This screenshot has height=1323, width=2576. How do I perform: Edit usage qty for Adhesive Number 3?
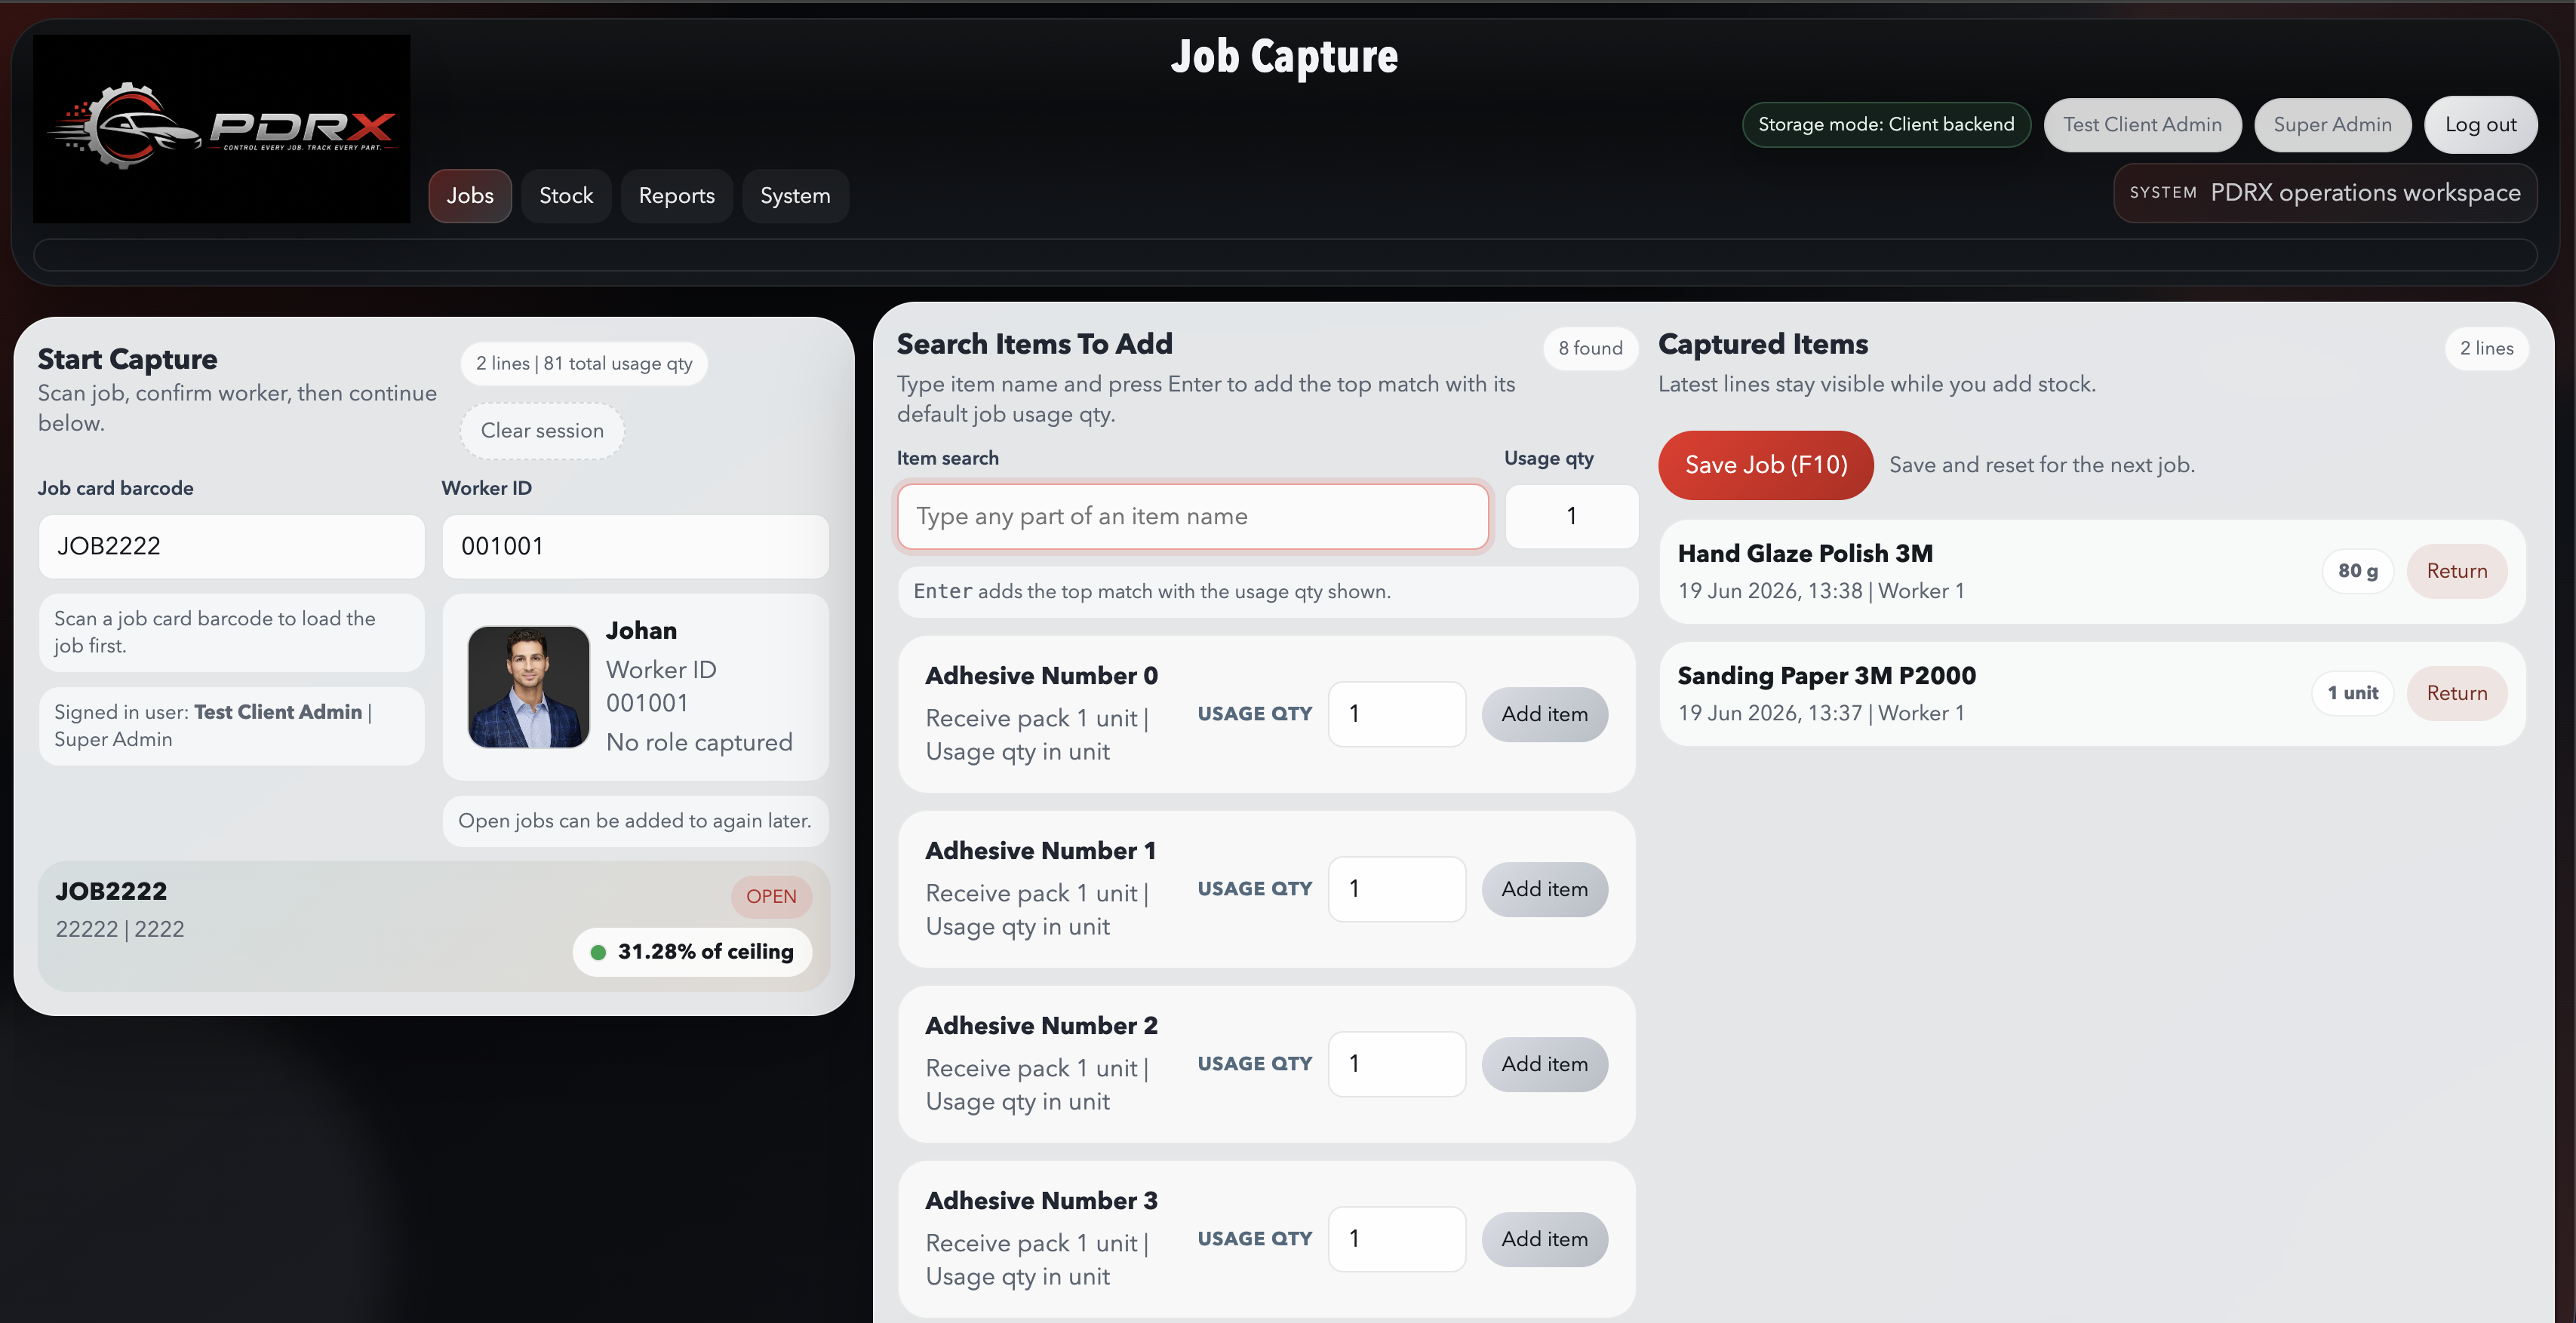pyautogui.click(x=1397, y=1239)
